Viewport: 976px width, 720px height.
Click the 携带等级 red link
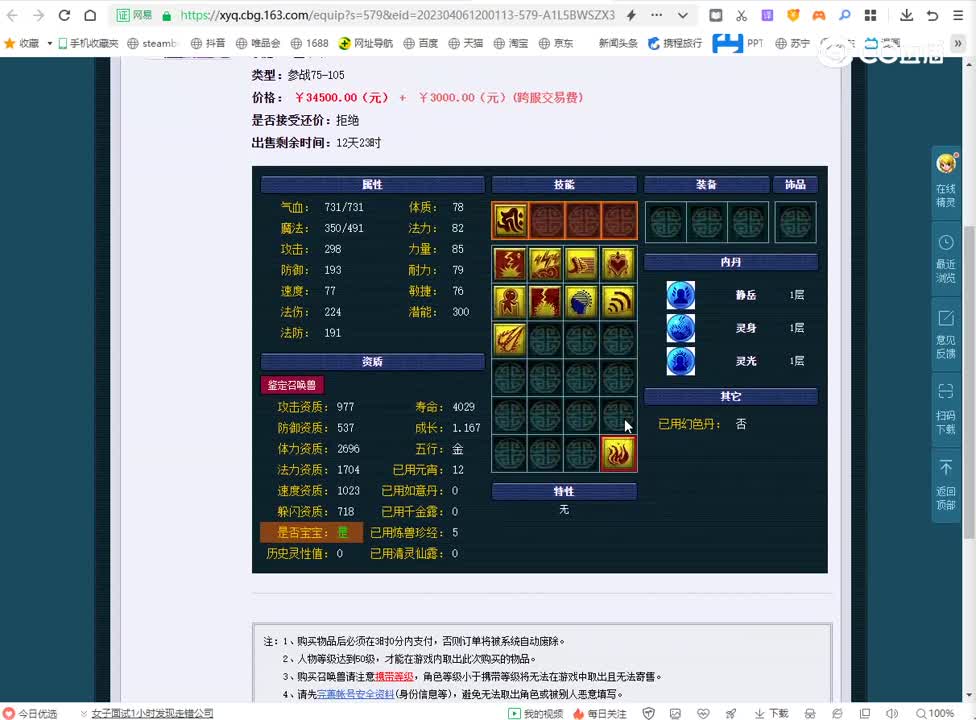[x=394, y=676]
